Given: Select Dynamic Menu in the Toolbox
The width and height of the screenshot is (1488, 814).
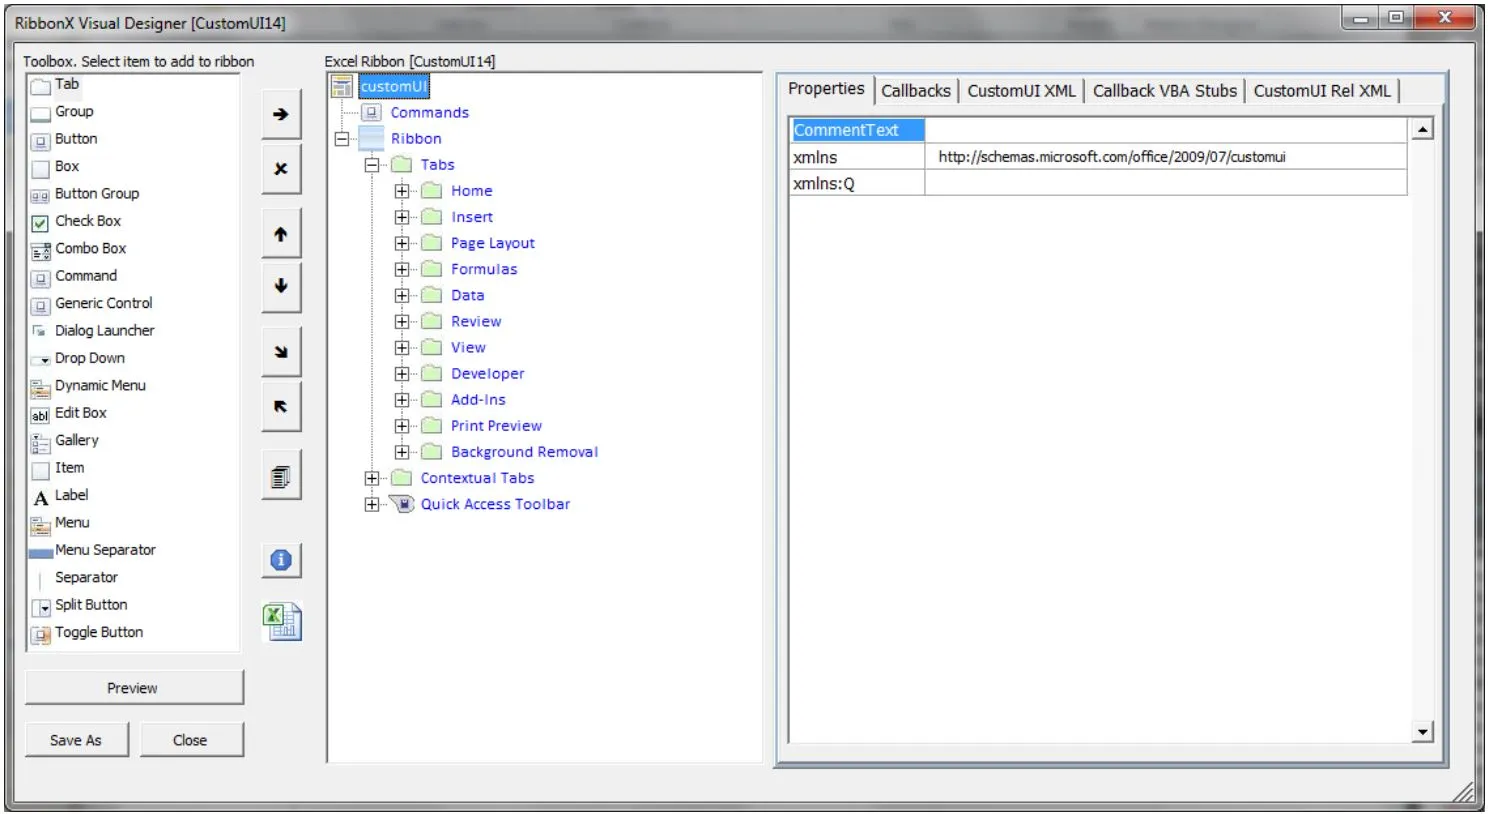Looking at the screenshot, I should click(100, 386).
